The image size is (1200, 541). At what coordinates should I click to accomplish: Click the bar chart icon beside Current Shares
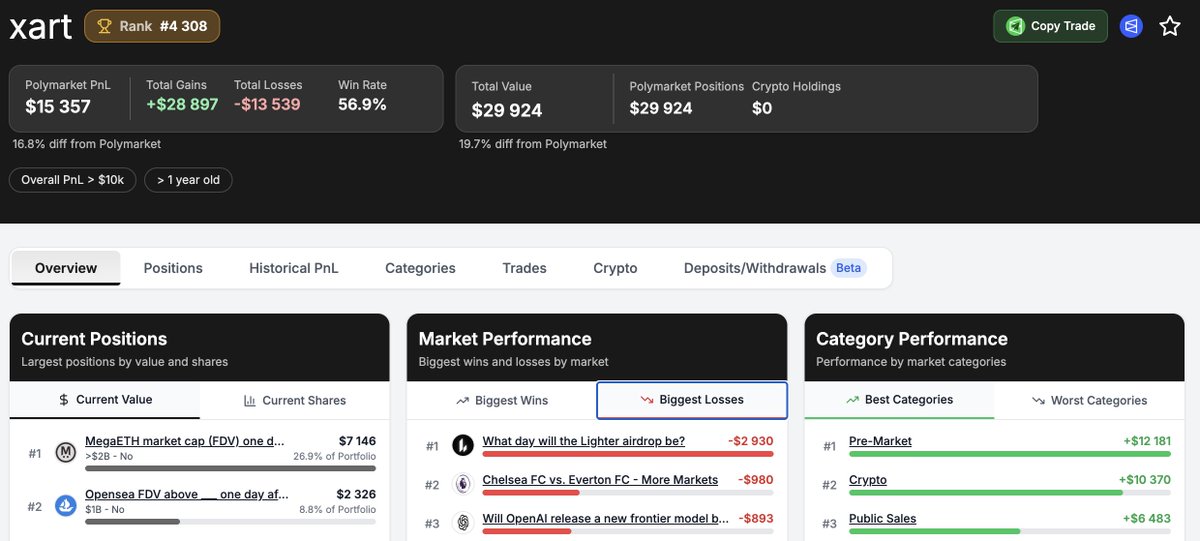(x=250, y=400)
